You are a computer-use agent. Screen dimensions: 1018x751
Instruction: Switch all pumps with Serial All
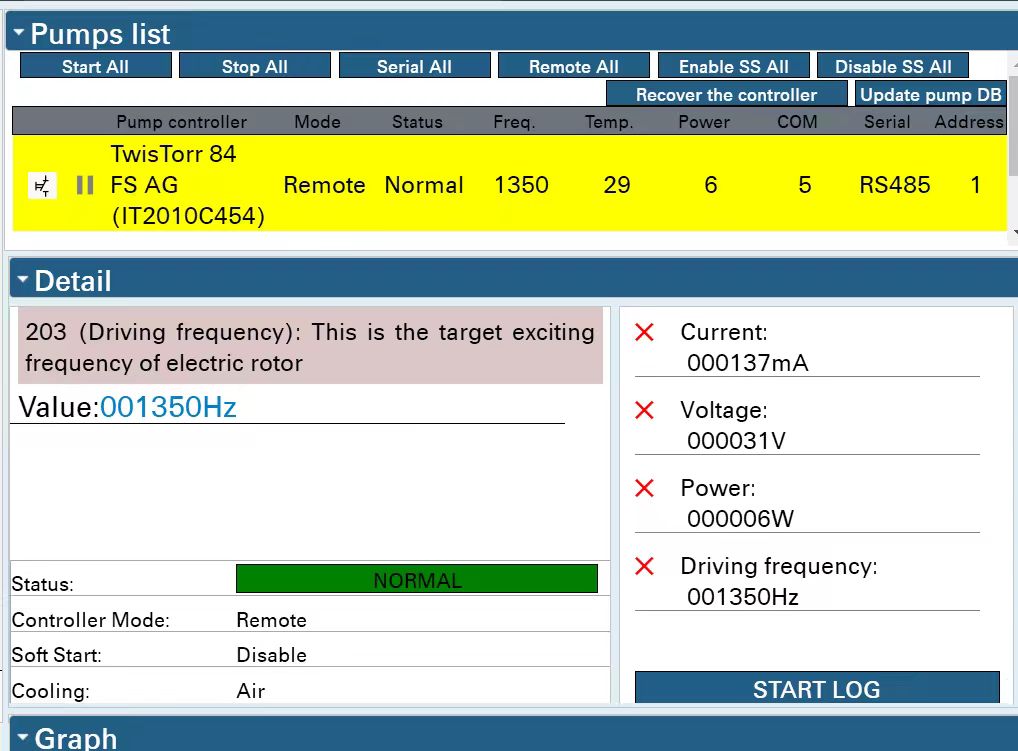click(414, 67)
